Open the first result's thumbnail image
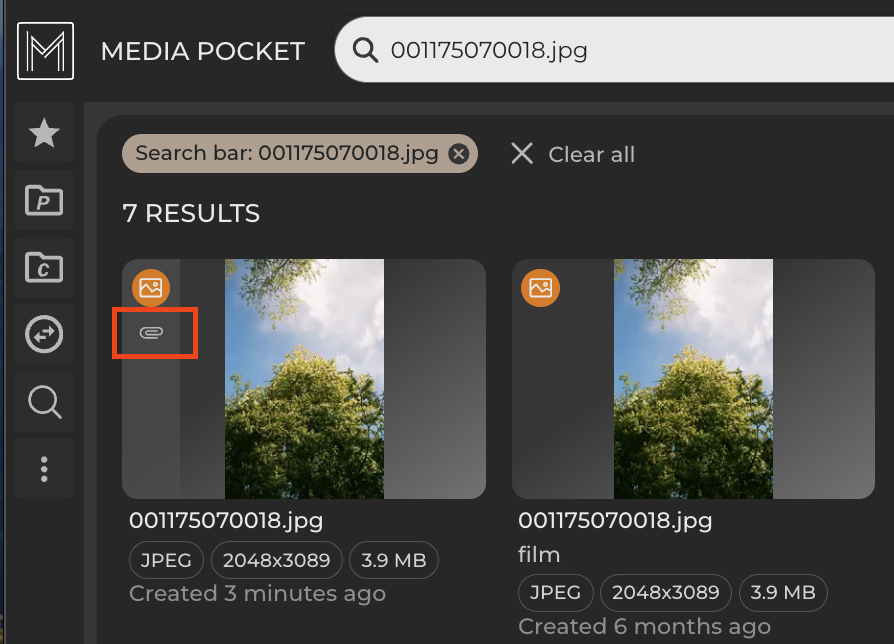This screenshot has width=894, height=644. point(303,379)
